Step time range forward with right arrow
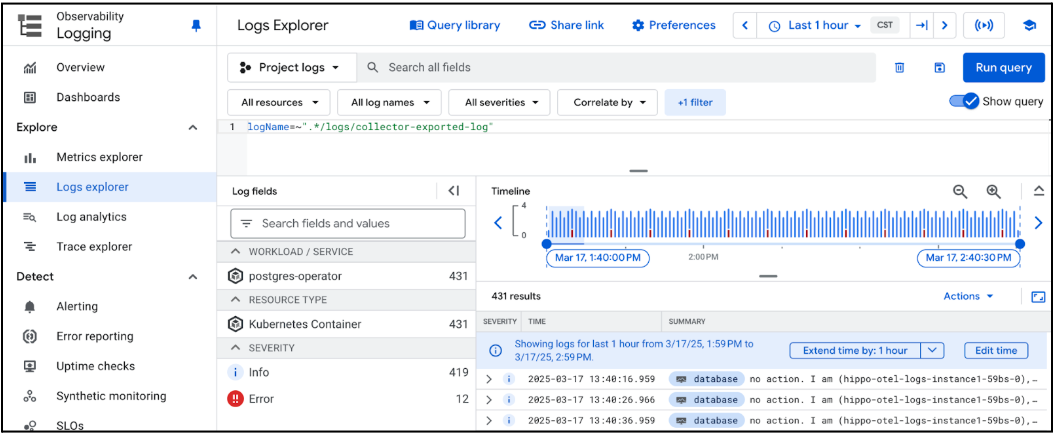The height and width of the screenshot is (434, 1054). coord(944,26)
